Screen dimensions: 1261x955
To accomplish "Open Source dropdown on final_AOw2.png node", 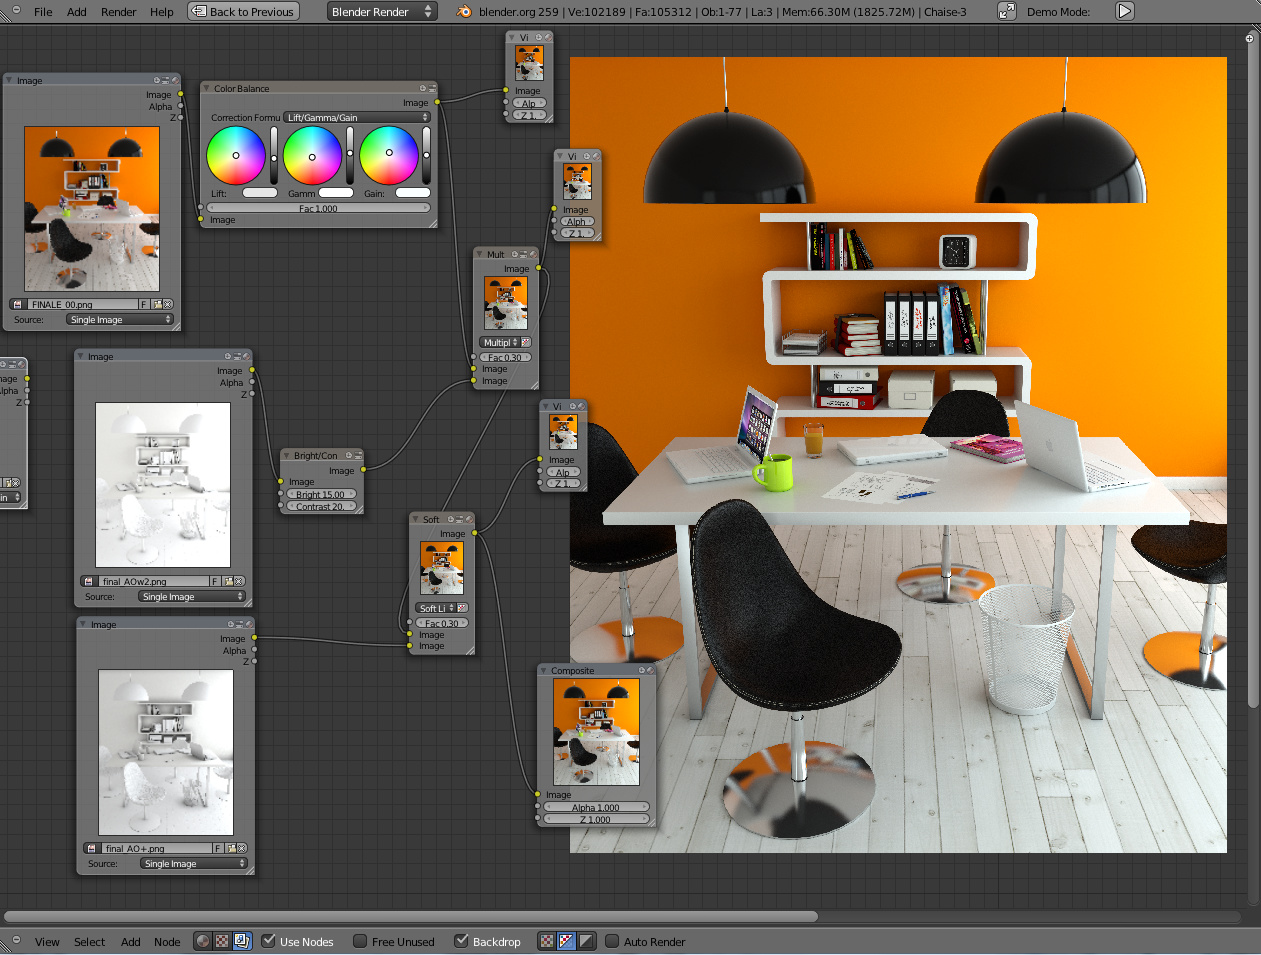I will (192, 596).
